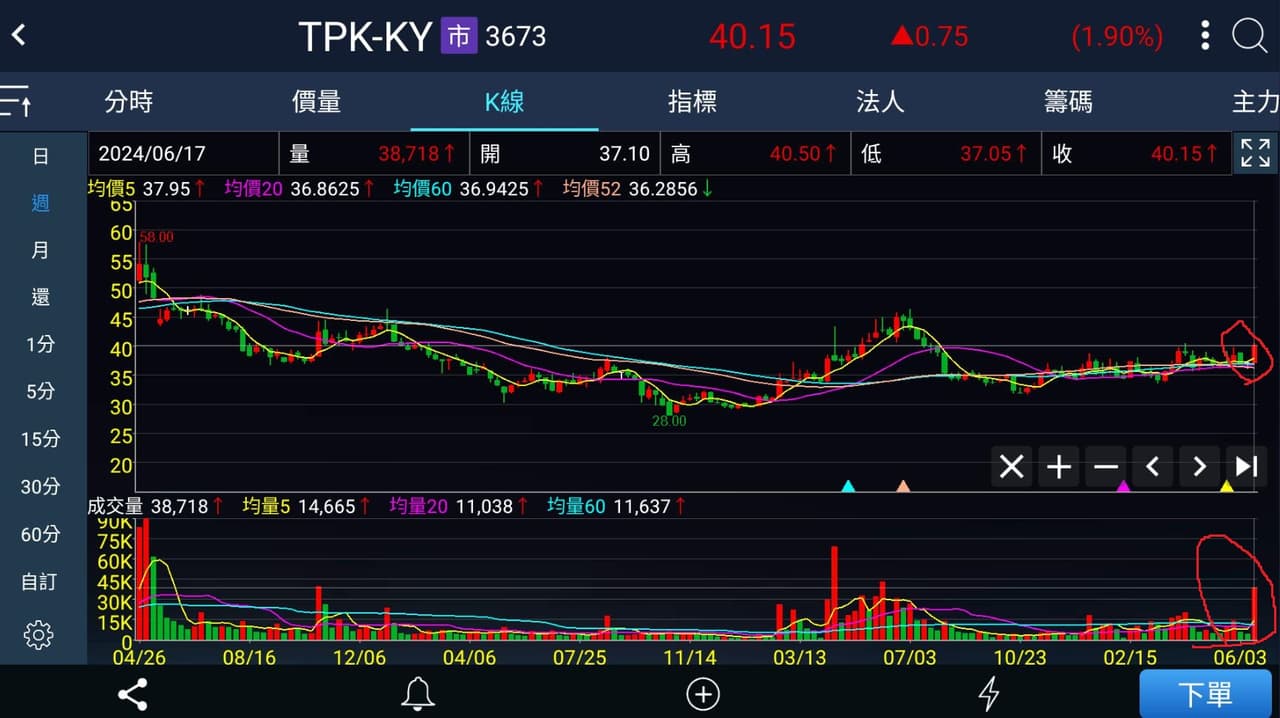Zoom out chart with minus button
Image resolution: width=1280 pixels, height=718 pixels.
click(x=1105, y=466)
